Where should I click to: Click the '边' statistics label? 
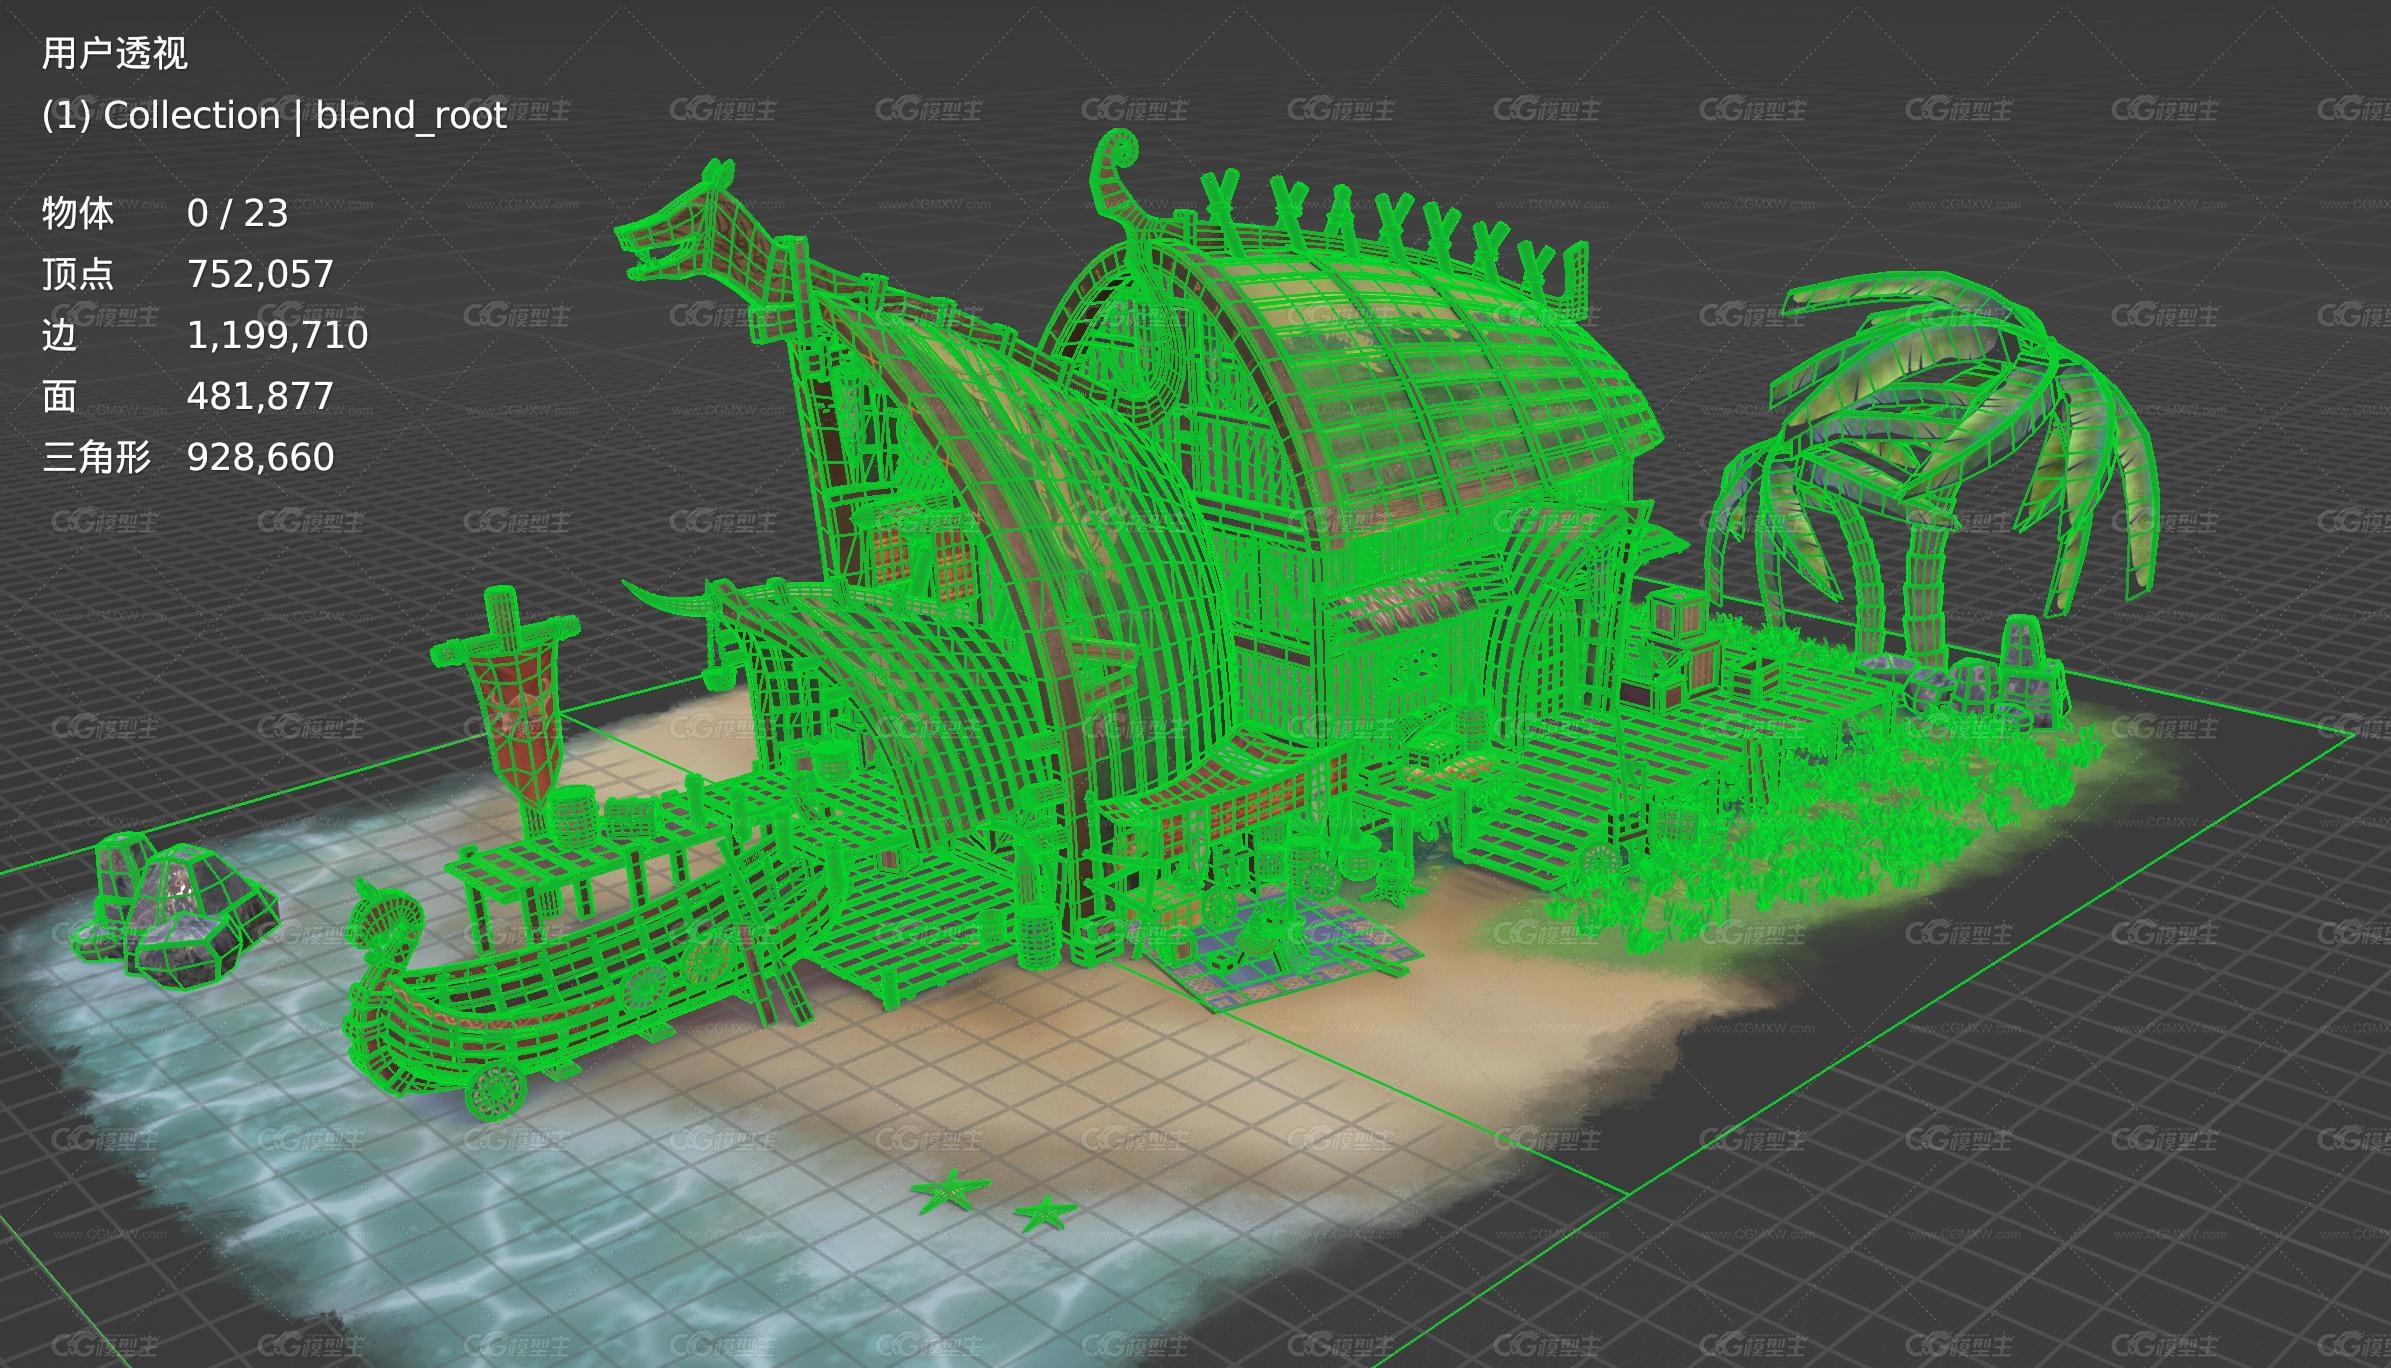[59, 335]
